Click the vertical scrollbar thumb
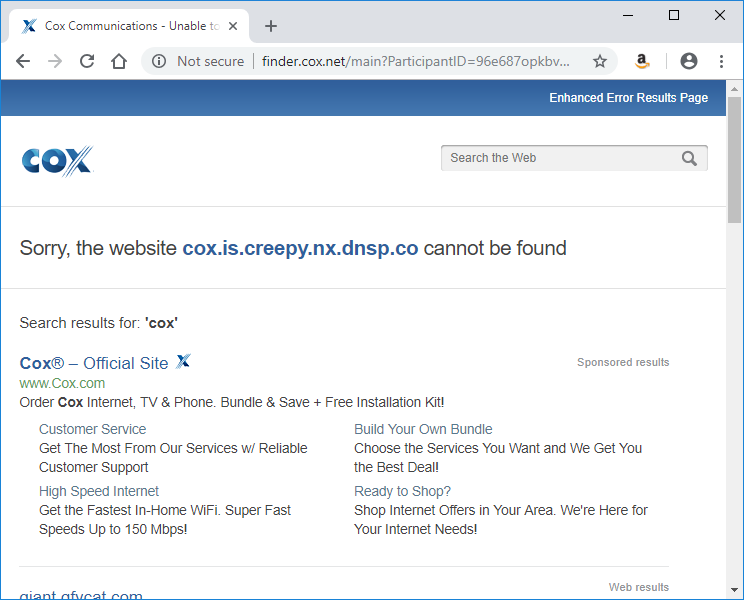Viewport: 744px width, 600px height. [x=735, y=159]
